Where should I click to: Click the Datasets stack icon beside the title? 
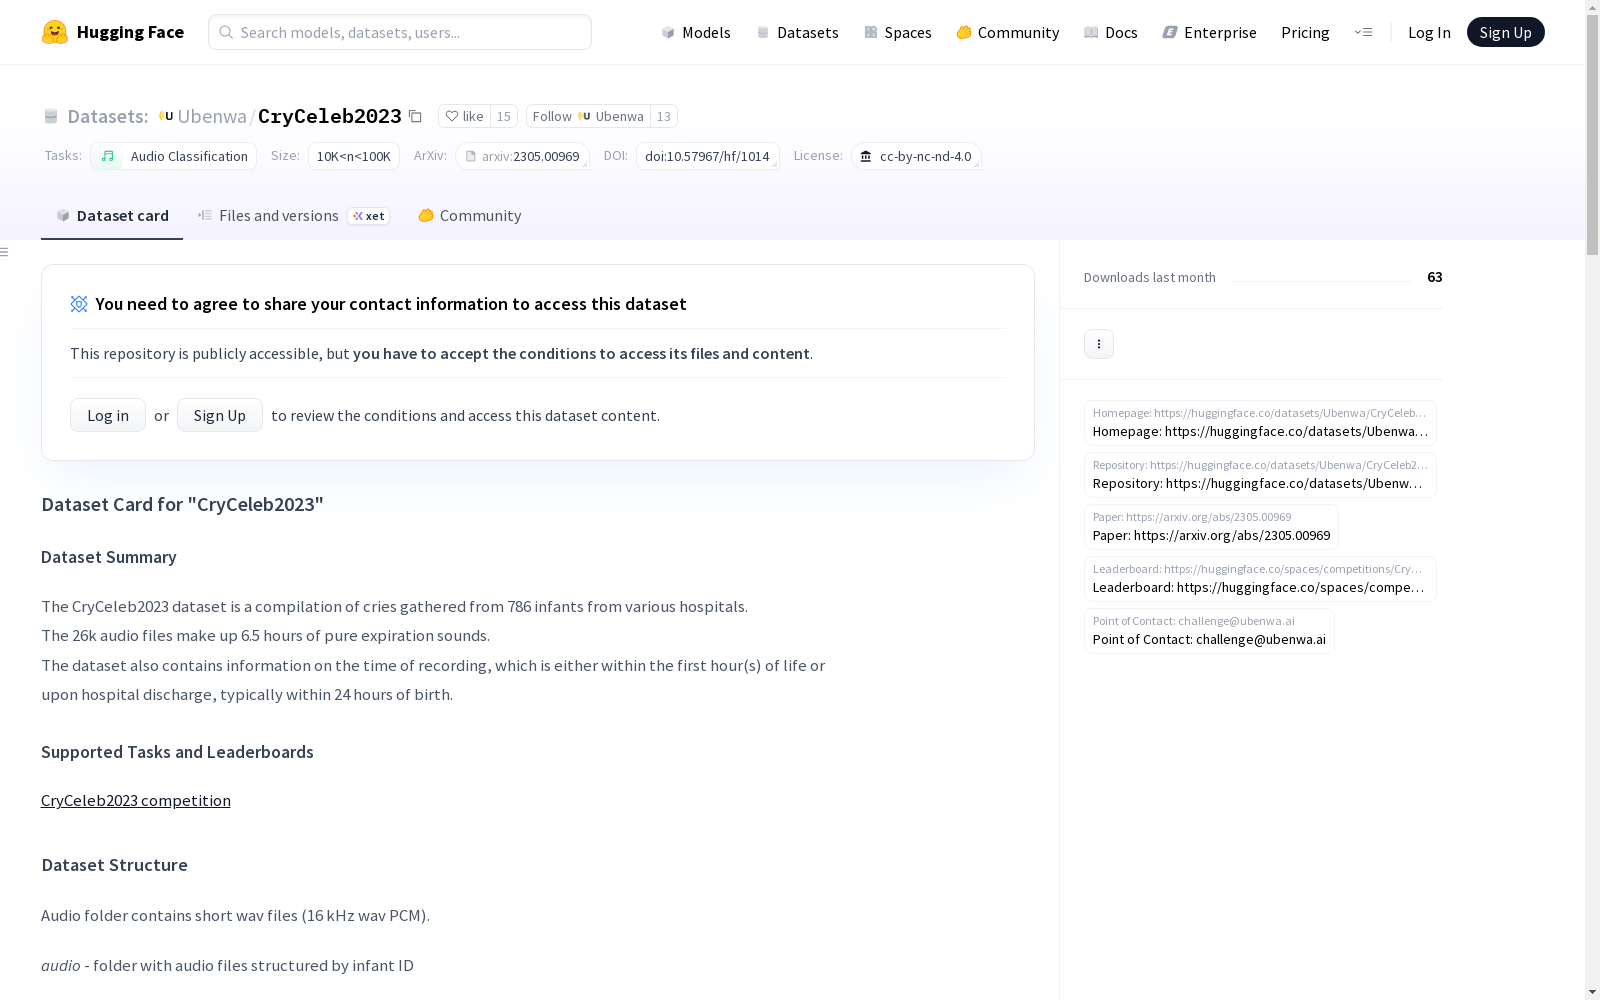(51, 116)
